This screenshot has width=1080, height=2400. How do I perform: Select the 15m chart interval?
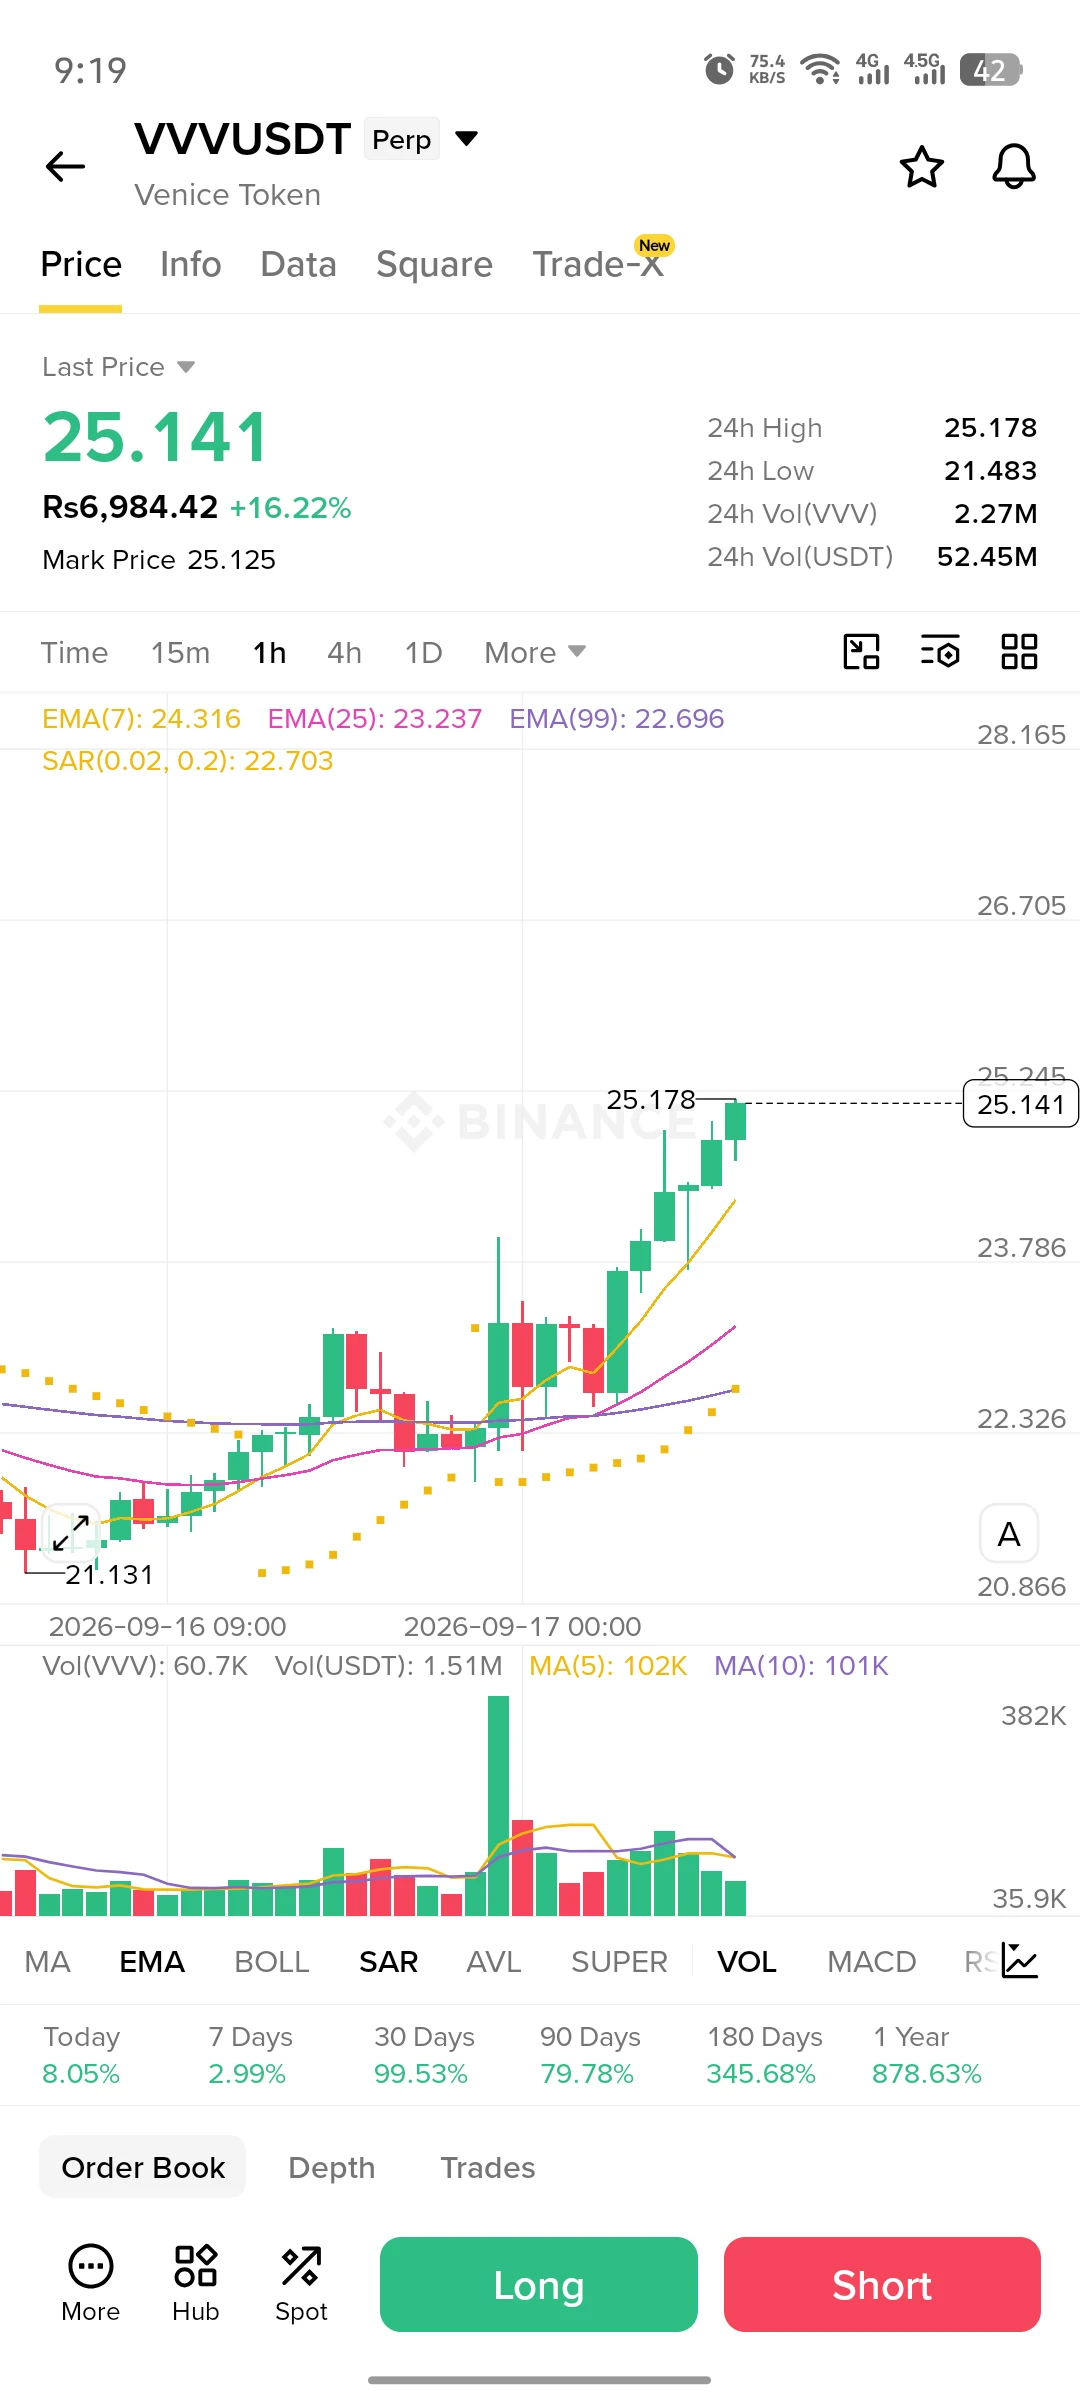[181, 653]
